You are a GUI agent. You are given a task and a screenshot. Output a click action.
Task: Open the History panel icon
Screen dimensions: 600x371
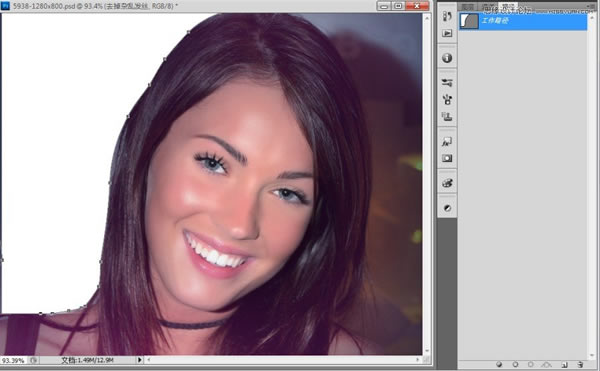[x=447, y=16]
